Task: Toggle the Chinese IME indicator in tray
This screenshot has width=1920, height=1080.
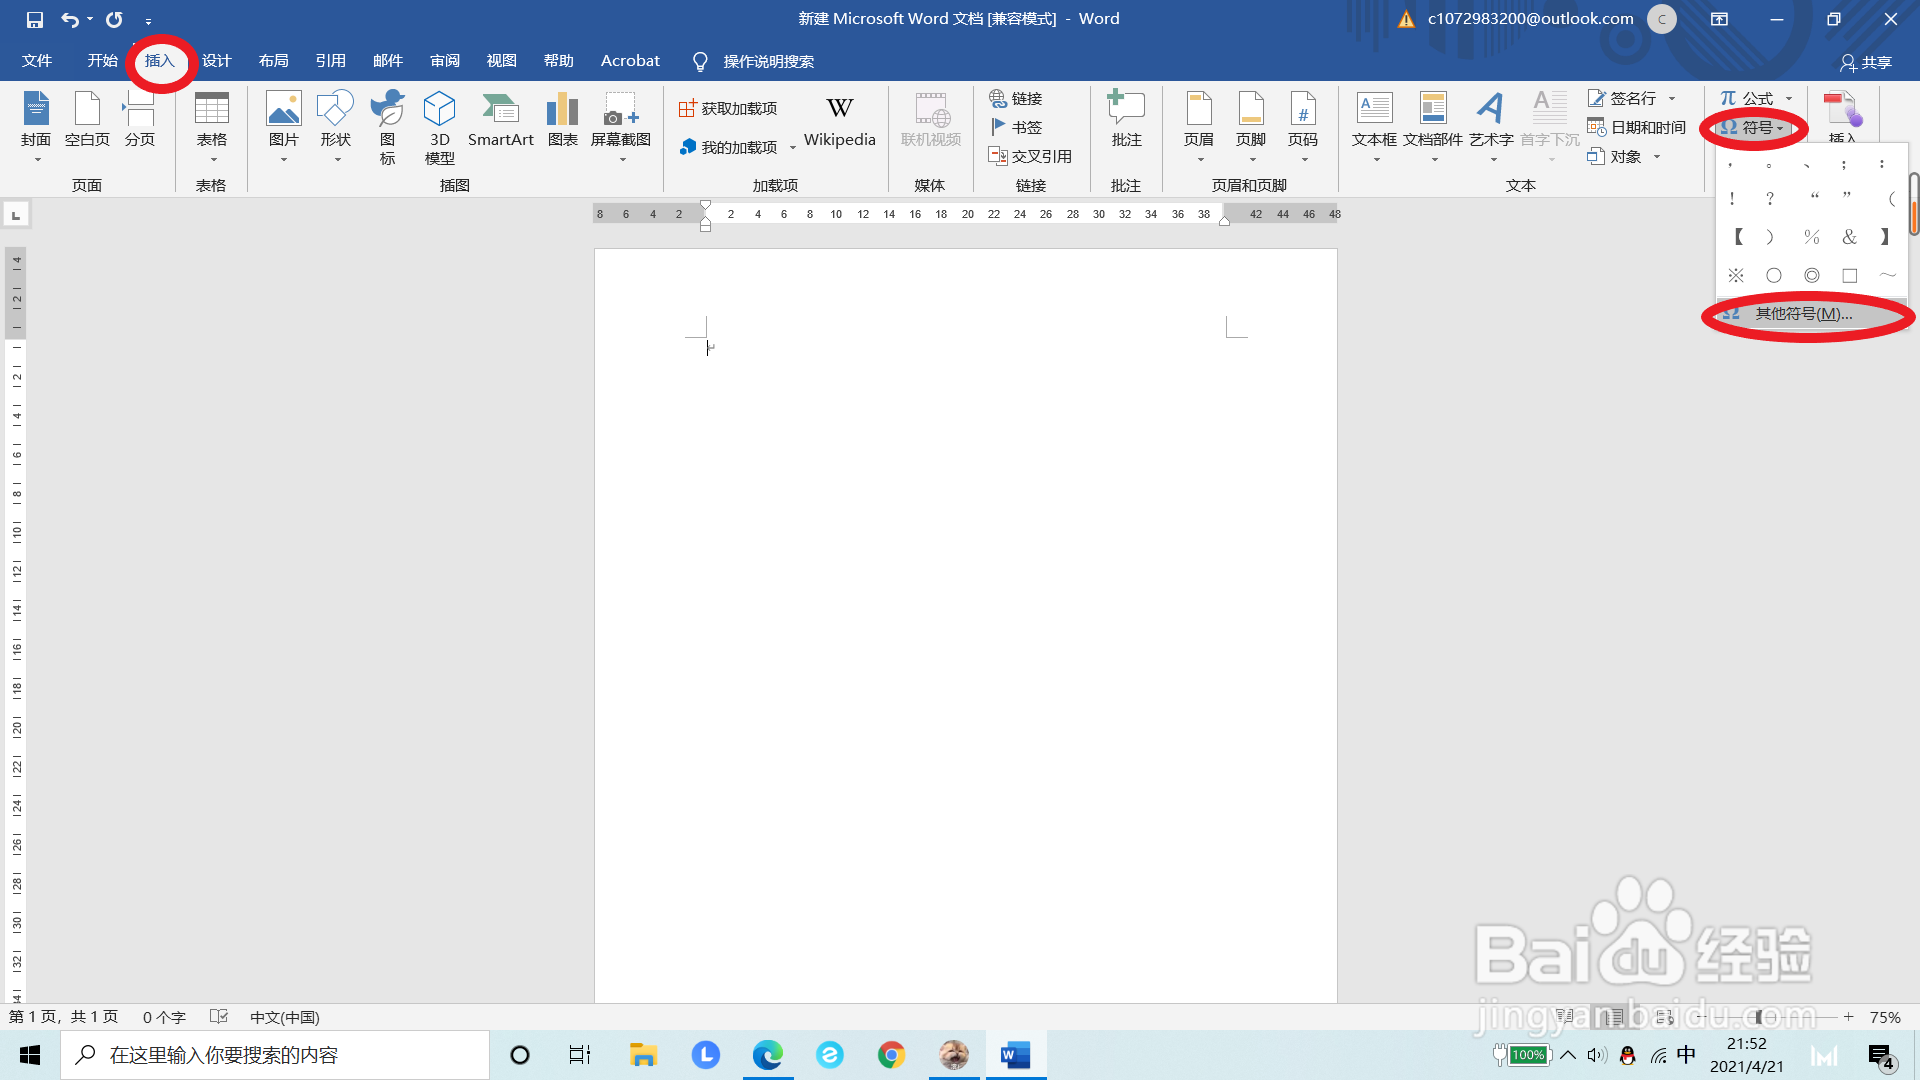Action: (1686, 1055)
